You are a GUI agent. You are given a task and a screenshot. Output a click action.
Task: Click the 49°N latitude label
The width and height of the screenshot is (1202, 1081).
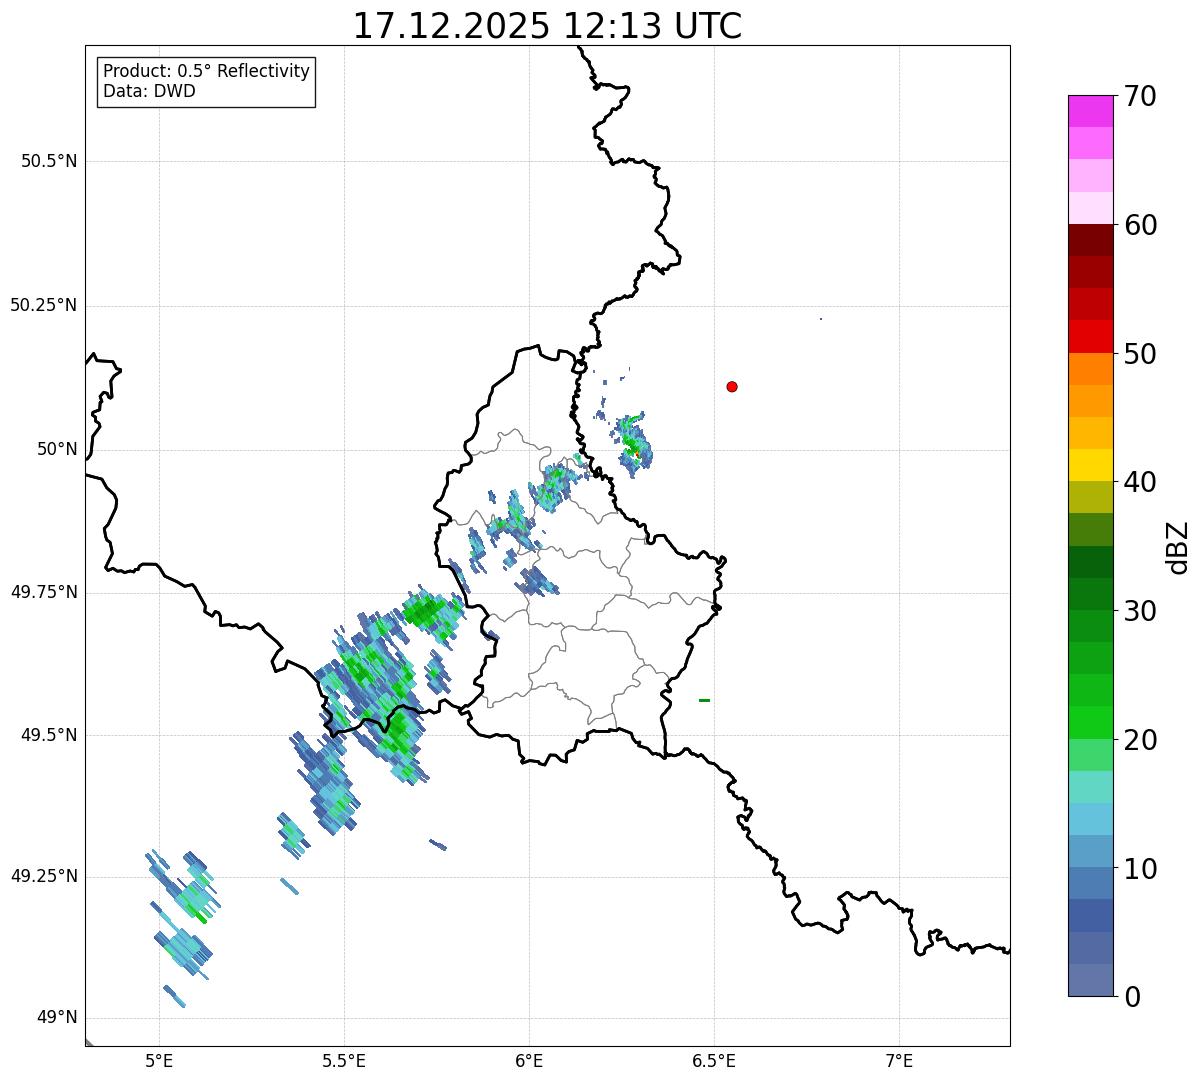click(57, 1018)
